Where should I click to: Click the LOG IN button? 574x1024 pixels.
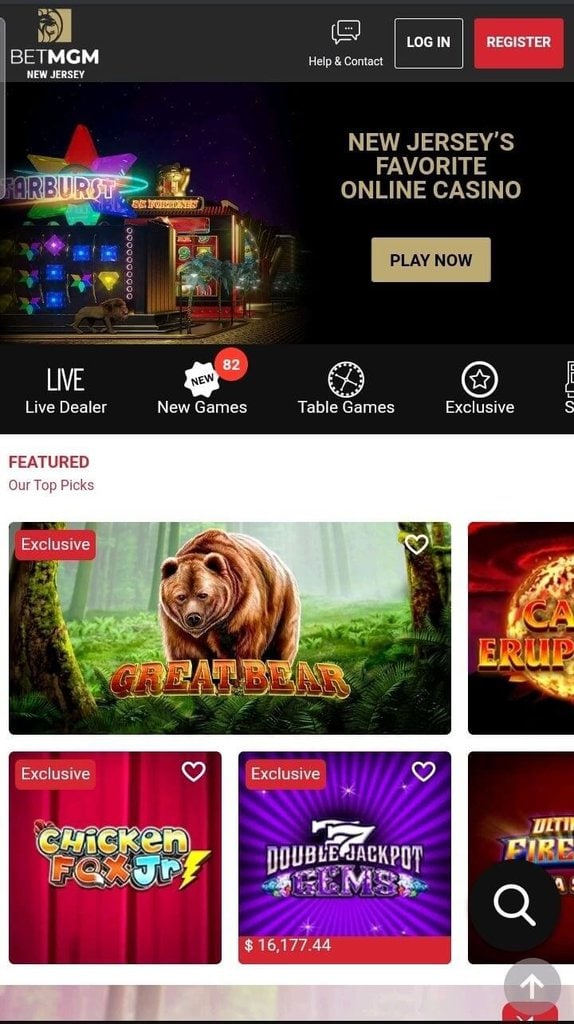click(428, 43)
